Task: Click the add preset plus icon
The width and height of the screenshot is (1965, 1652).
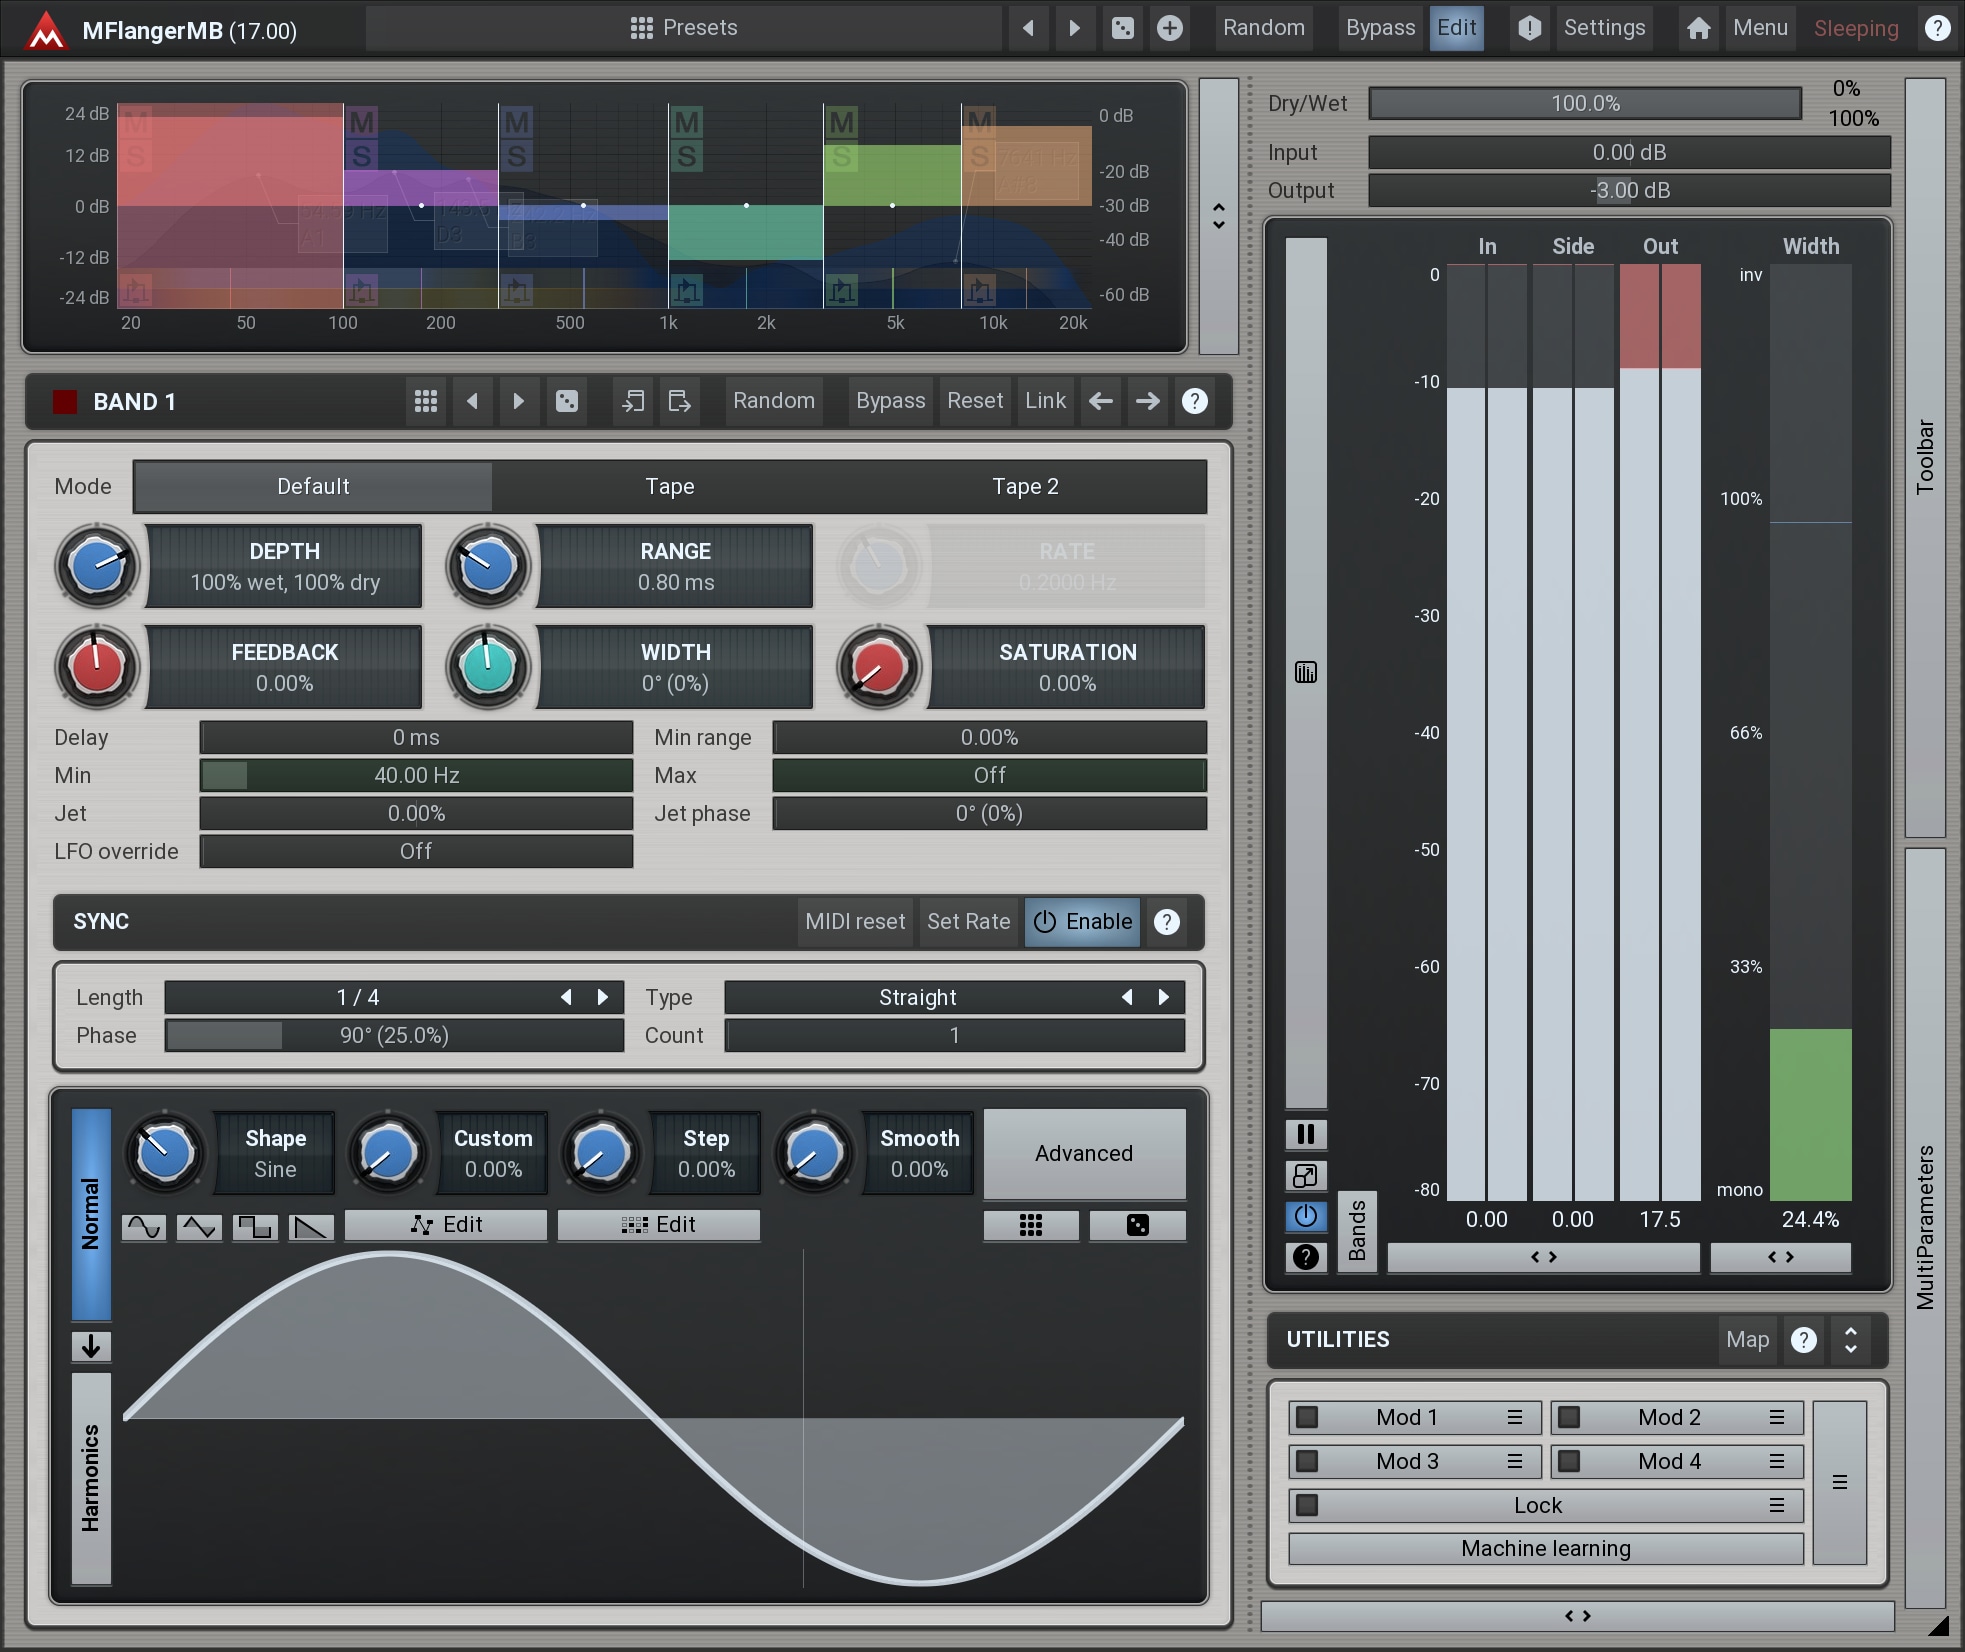Action: [1169, 28]
